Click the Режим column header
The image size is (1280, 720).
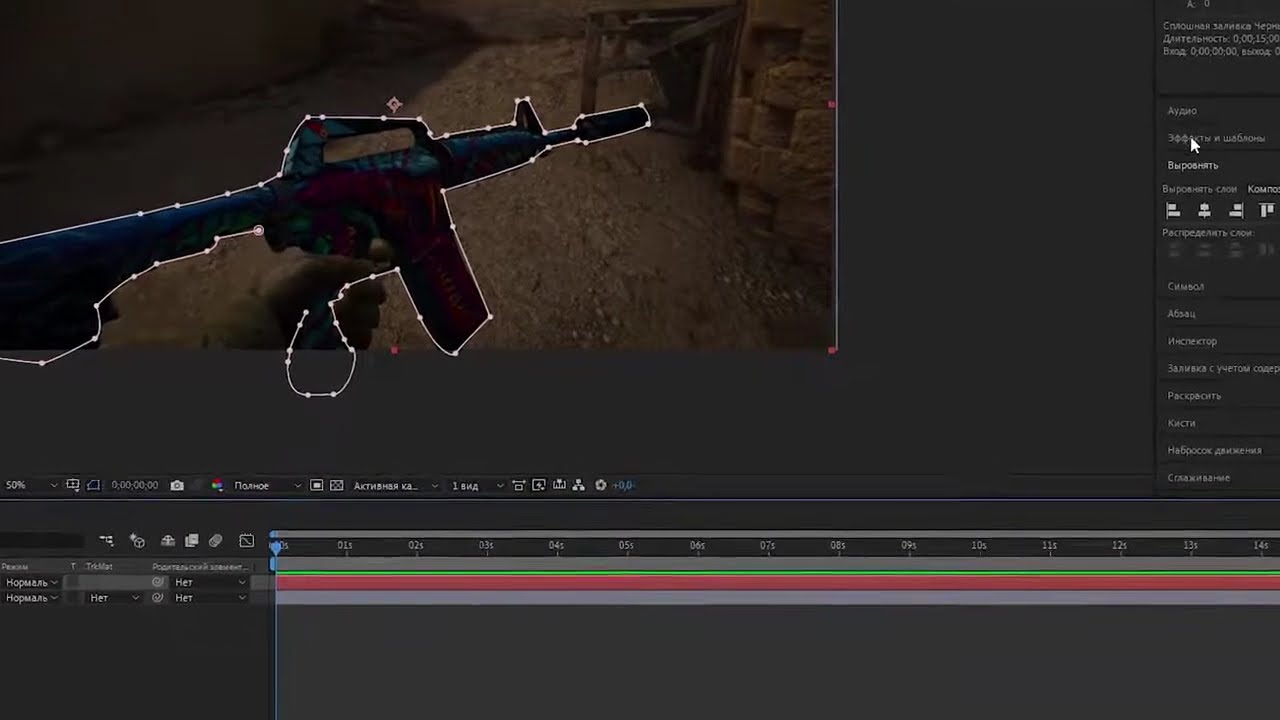[x=15, y=567]
